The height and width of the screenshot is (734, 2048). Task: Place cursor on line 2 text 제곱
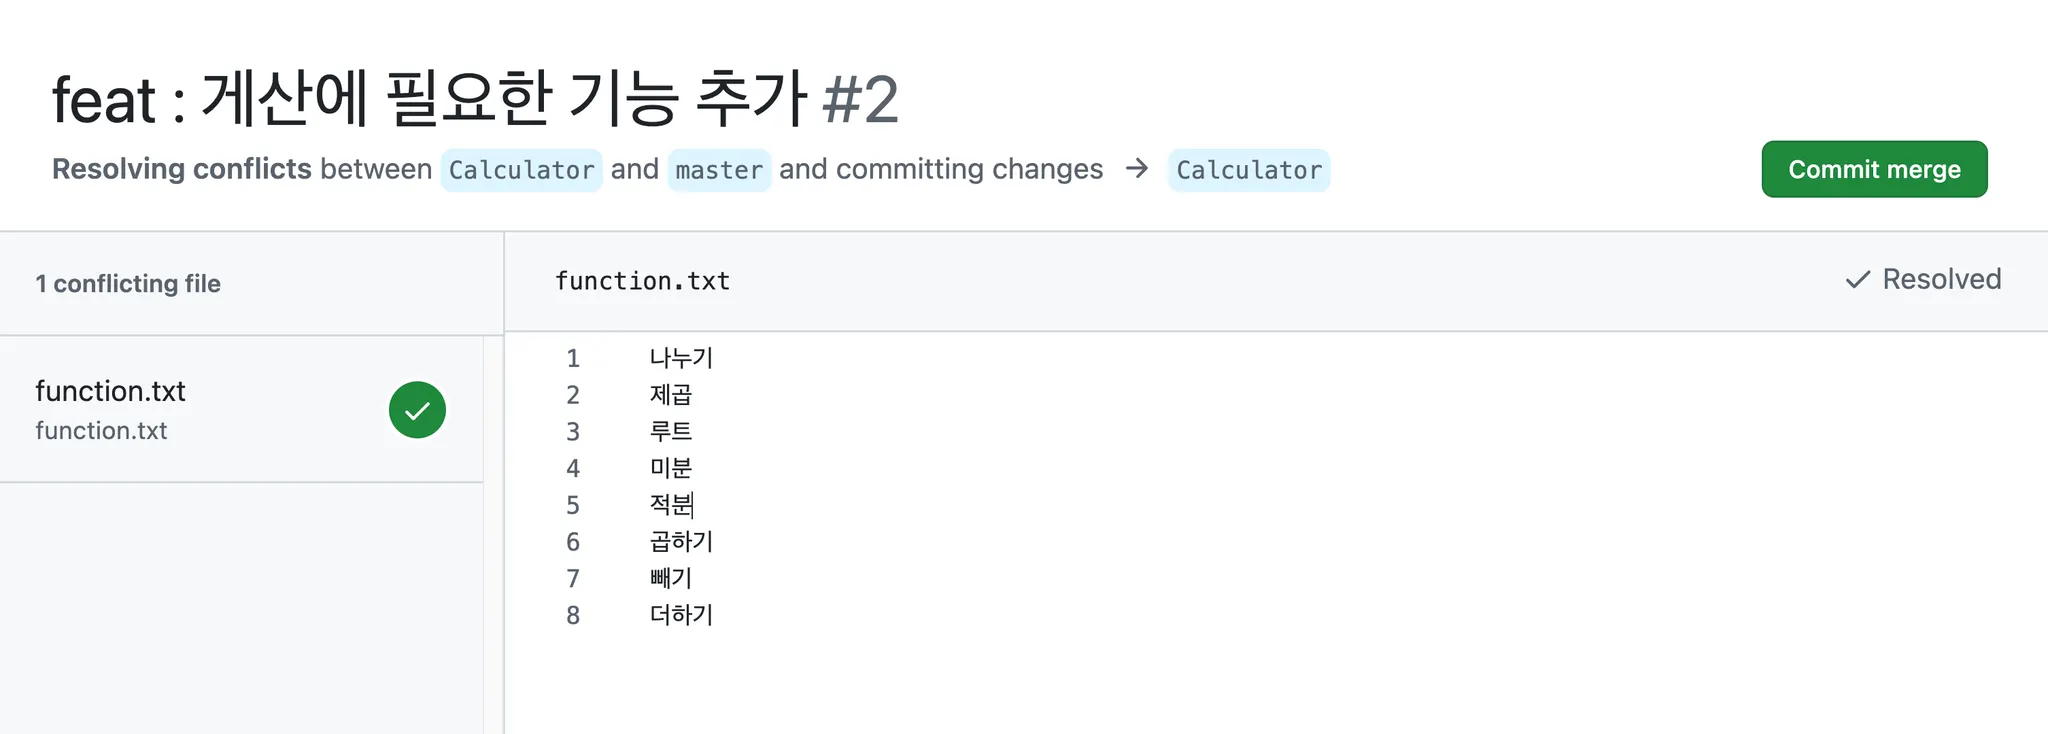pyautogui.click(x=670, y=395)
